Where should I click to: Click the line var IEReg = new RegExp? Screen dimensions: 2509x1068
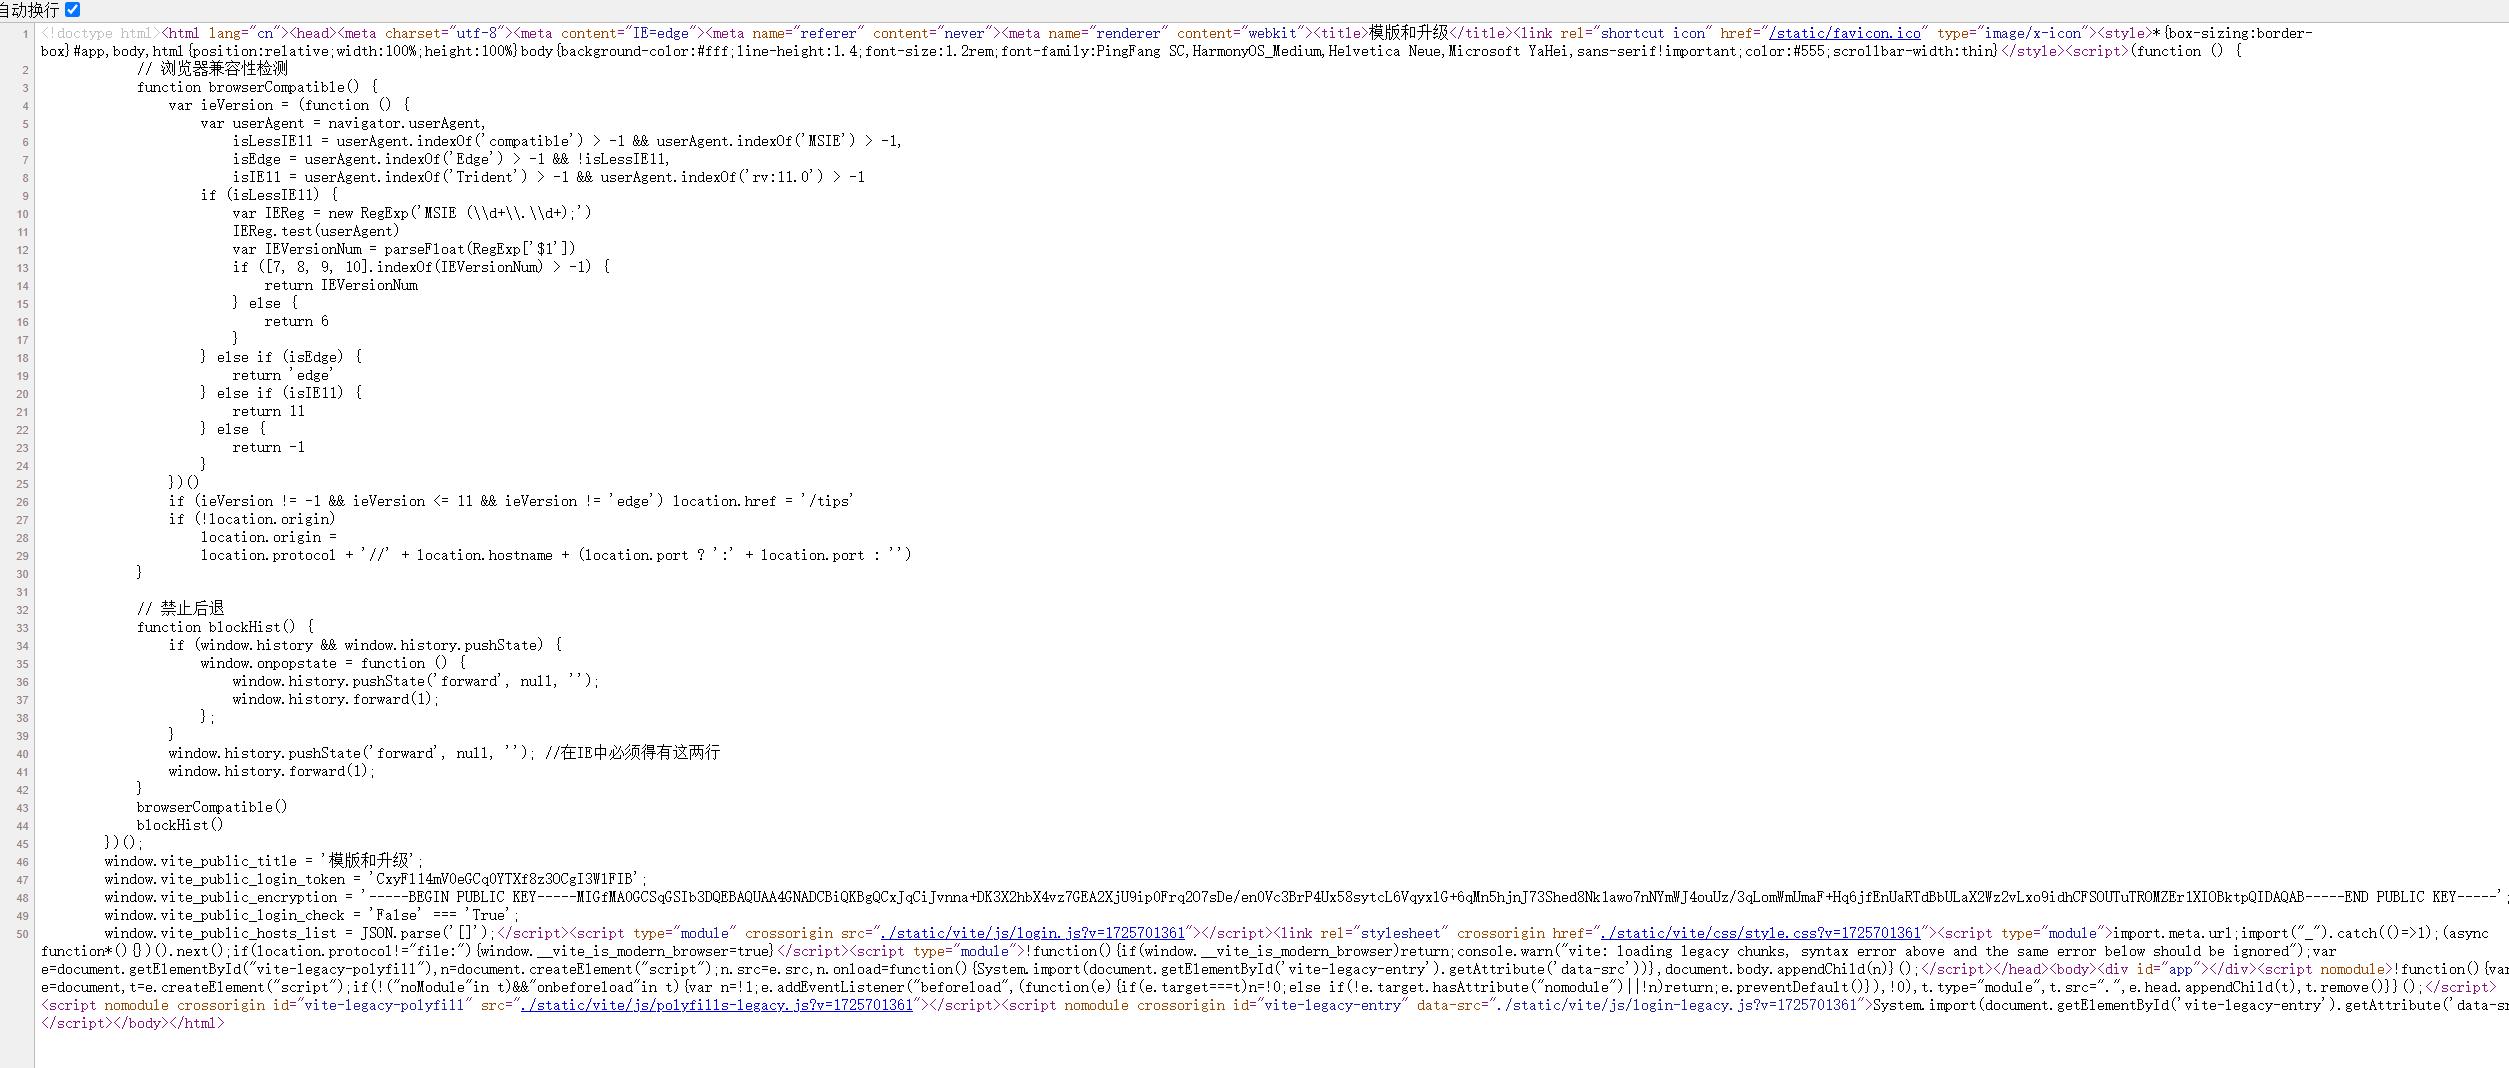coord(412,213)
